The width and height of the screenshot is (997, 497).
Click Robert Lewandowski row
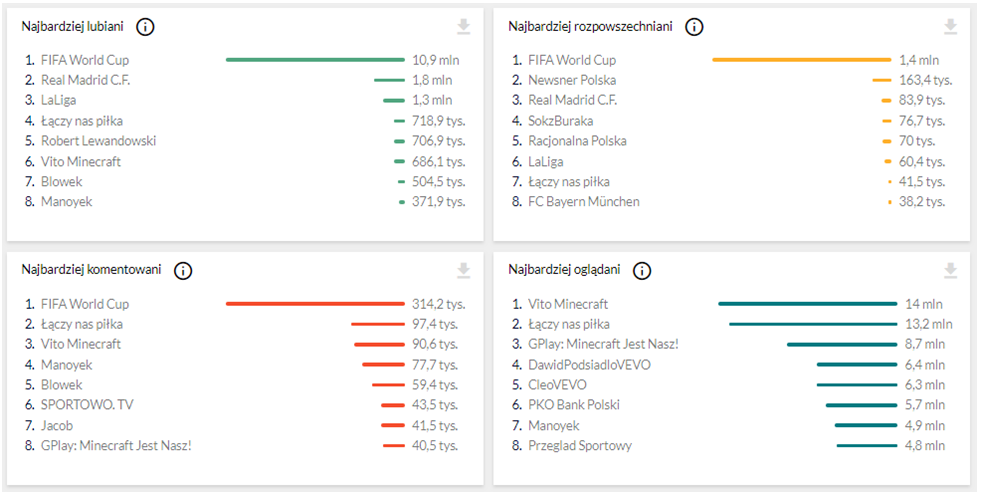[99, 141]
